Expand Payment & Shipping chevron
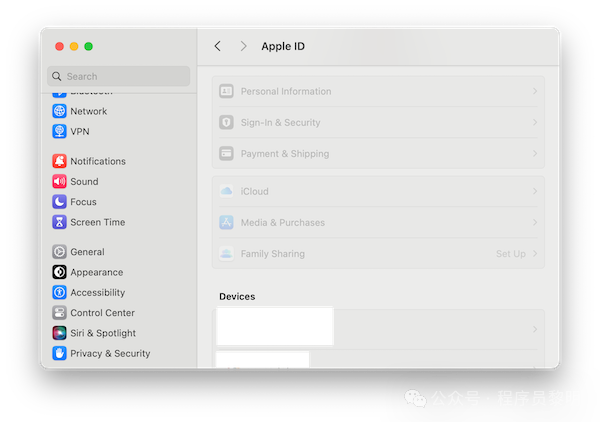This screenshot has height=422, width=600. [x=535, y=153]
